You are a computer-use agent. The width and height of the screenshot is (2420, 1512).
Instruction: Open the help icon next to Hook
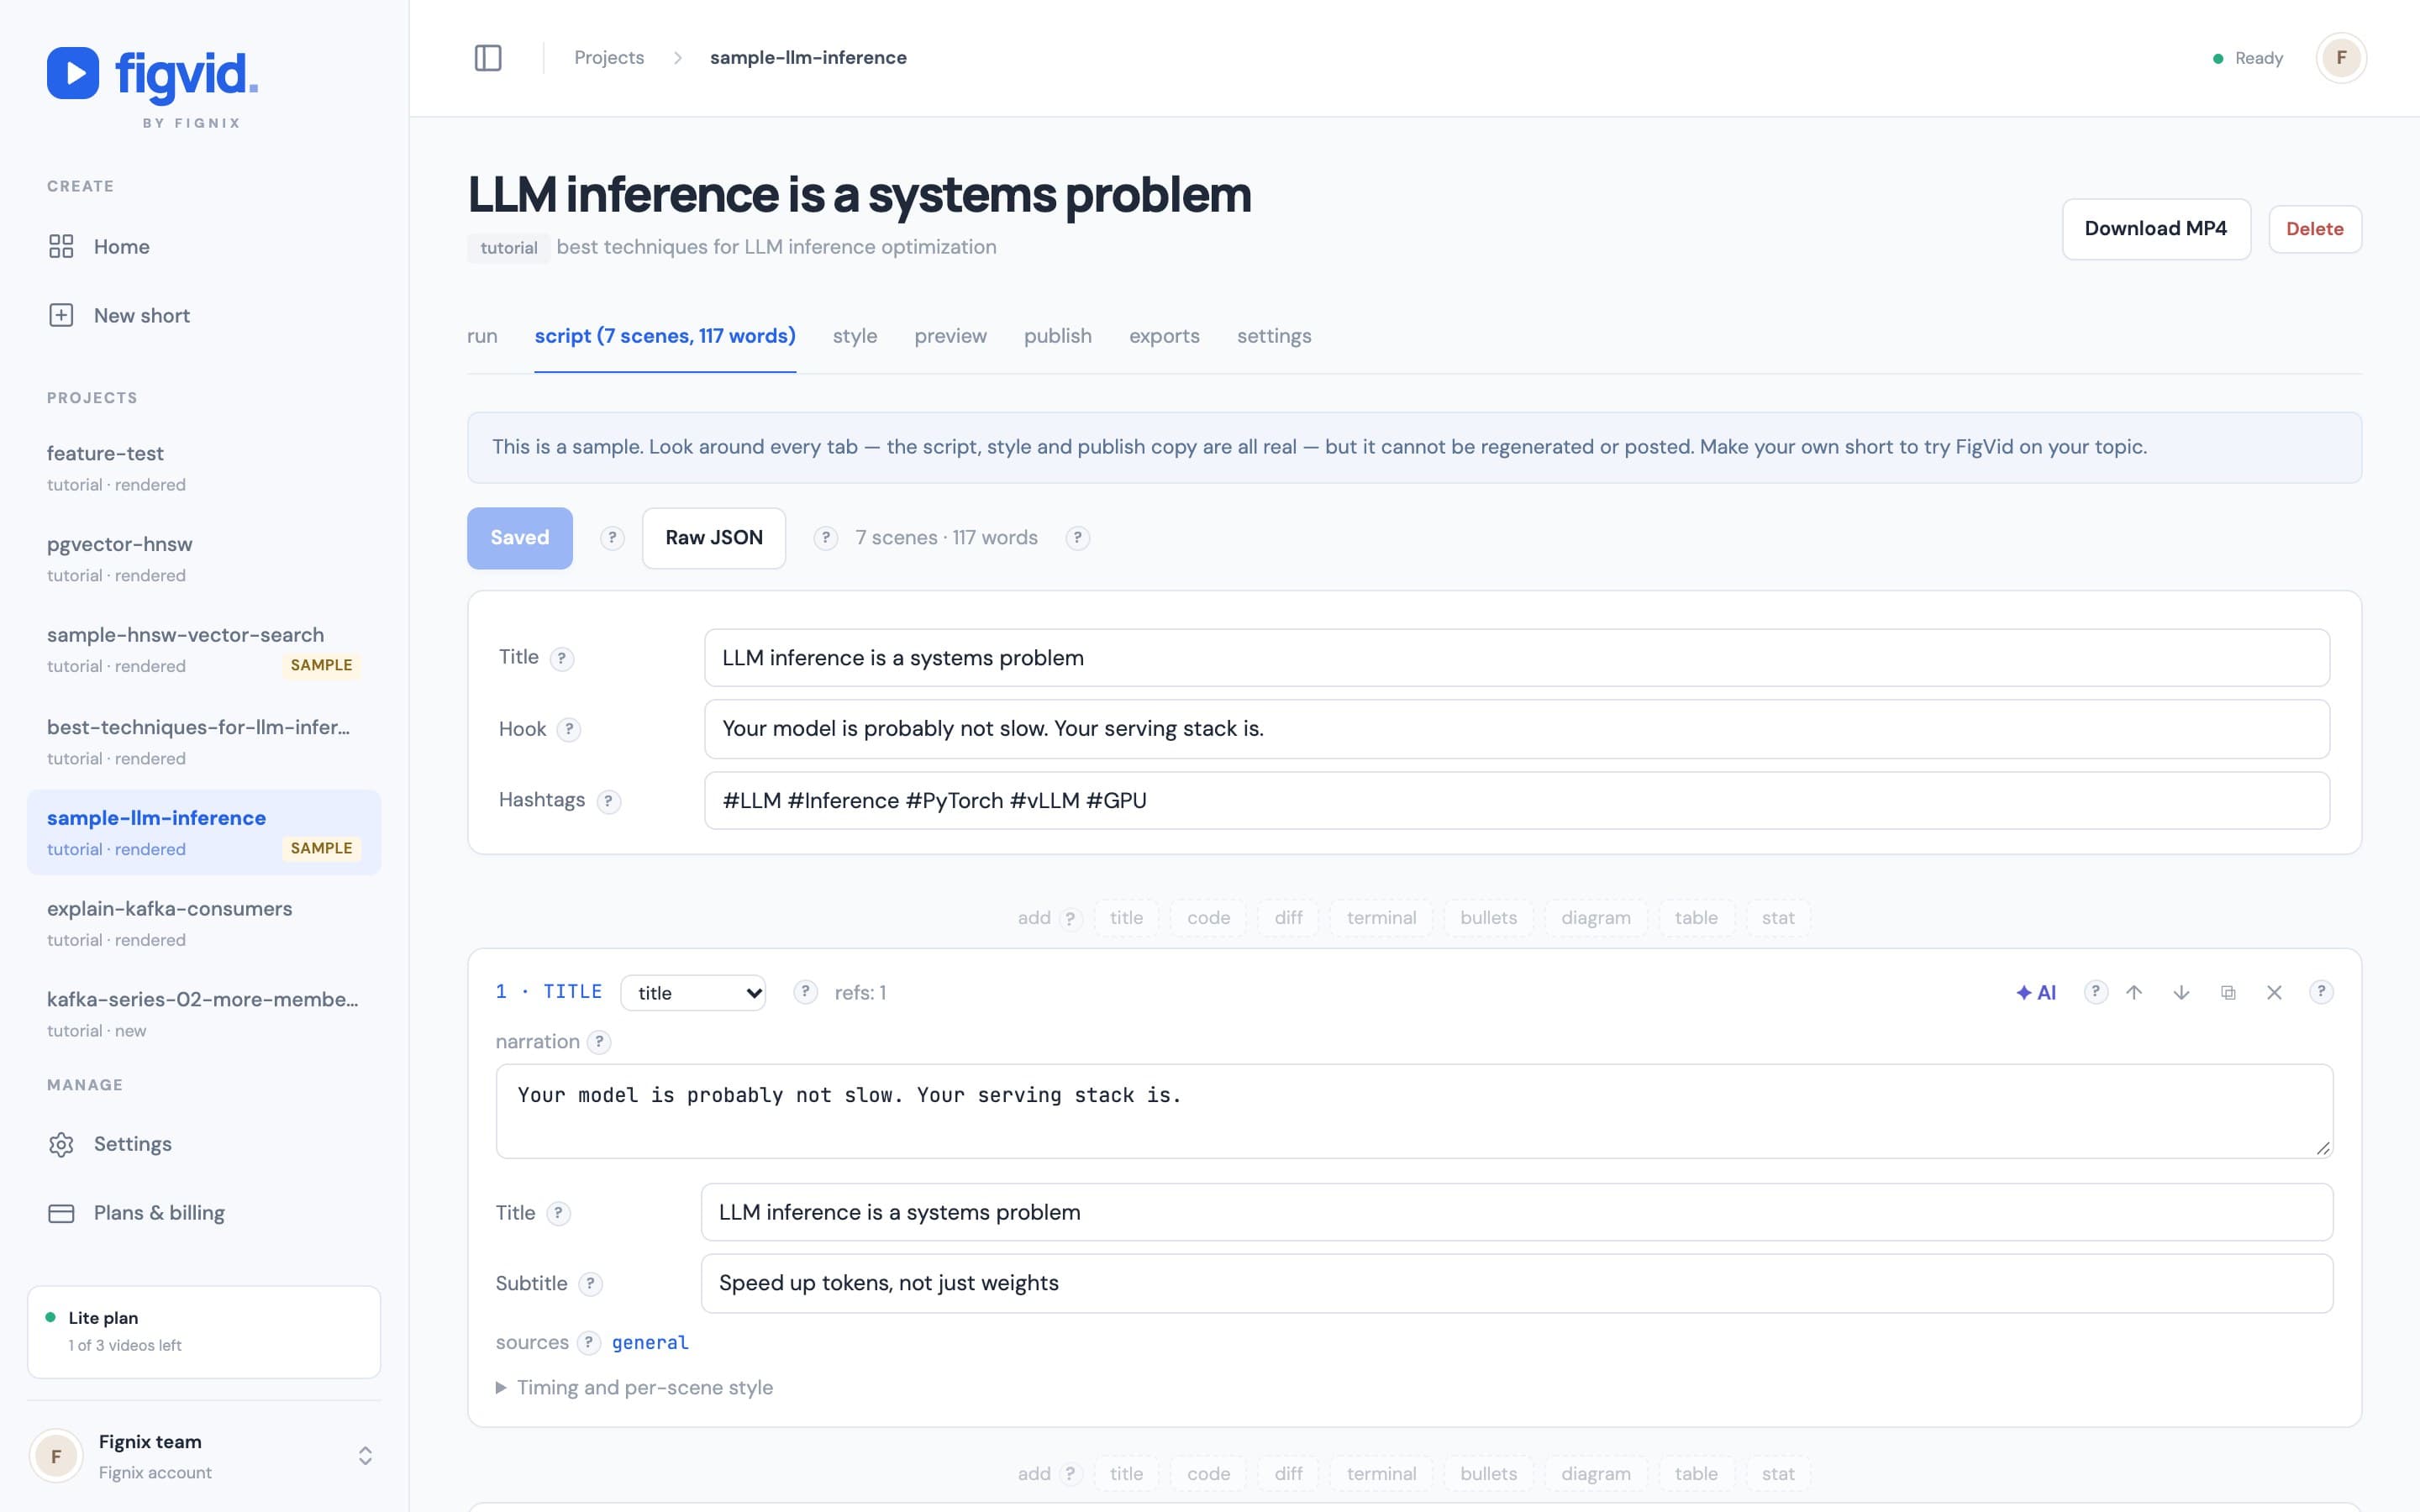569,729
